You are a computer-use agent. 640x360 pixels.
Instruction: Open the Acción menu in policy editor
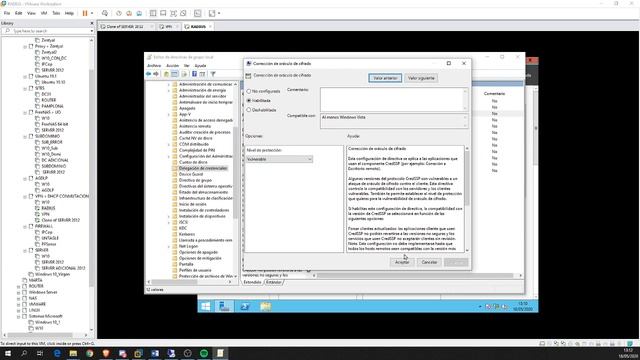click(172, 66)
